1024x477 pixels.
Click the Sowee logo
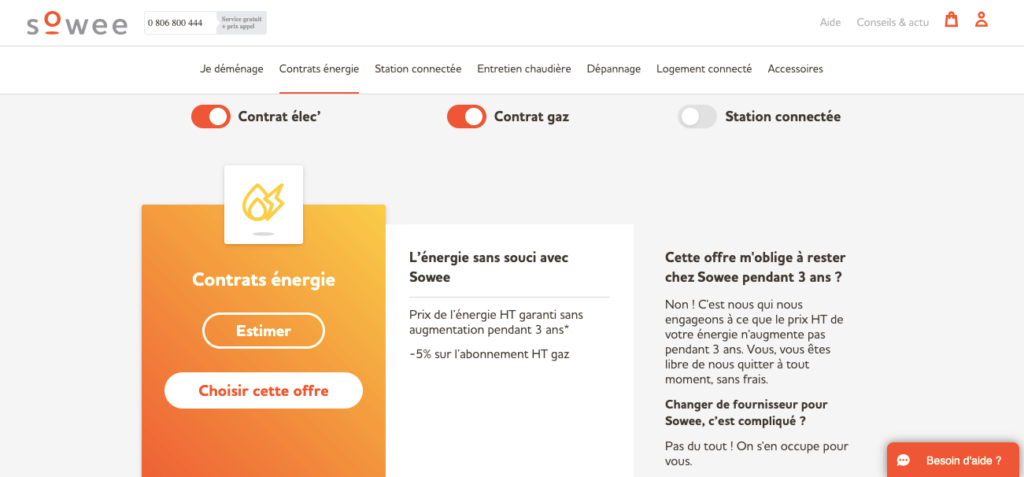click(x=76, y=23)
